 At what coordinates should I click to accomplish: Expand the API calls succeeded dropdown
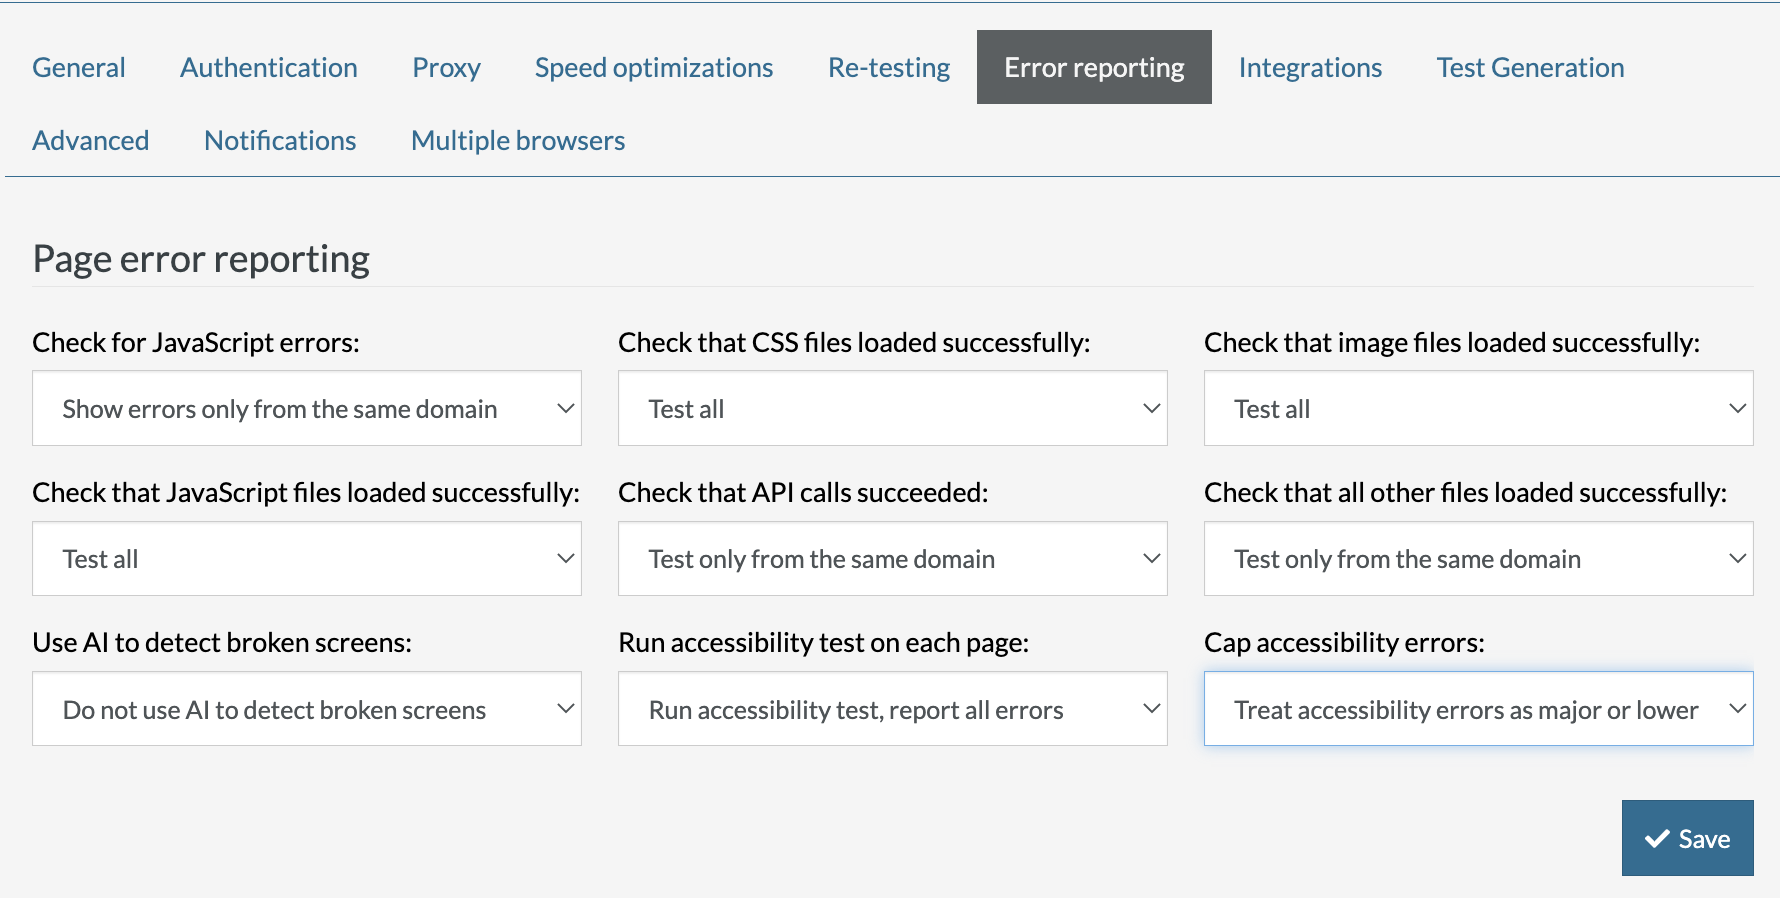(892, 559)
